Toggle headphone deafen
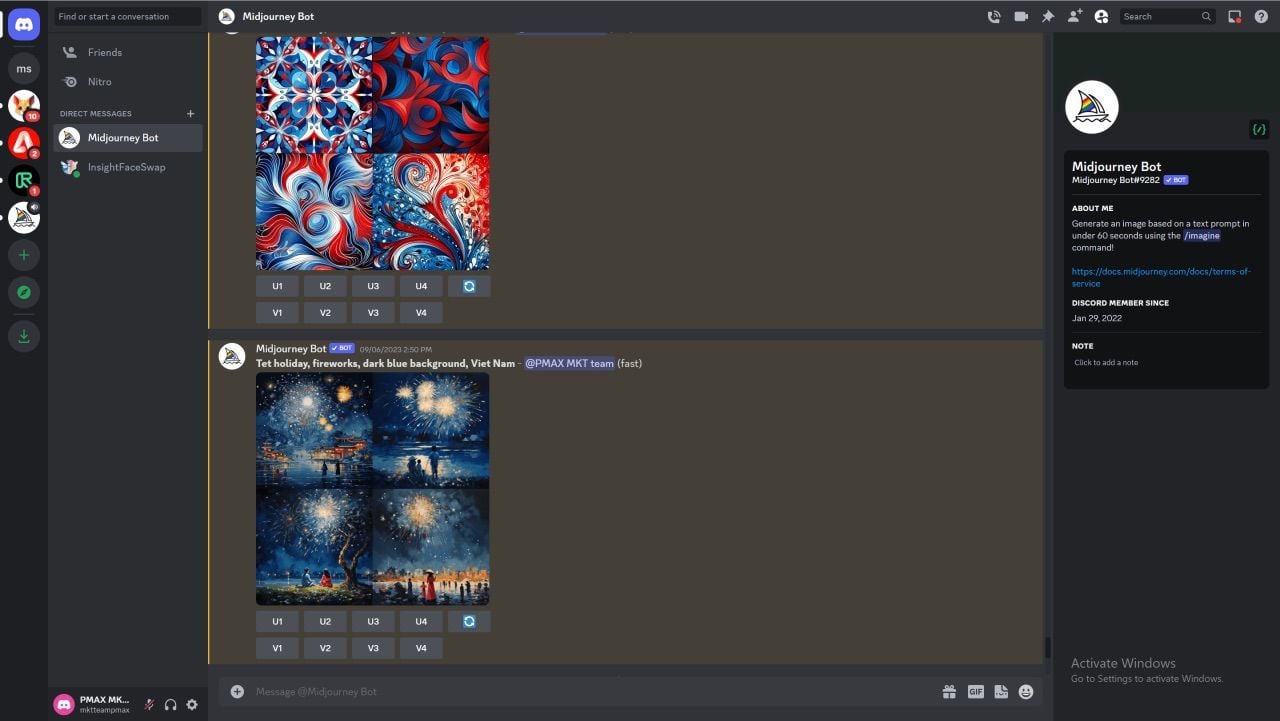 pyautogui.click(x=170, y=704)
